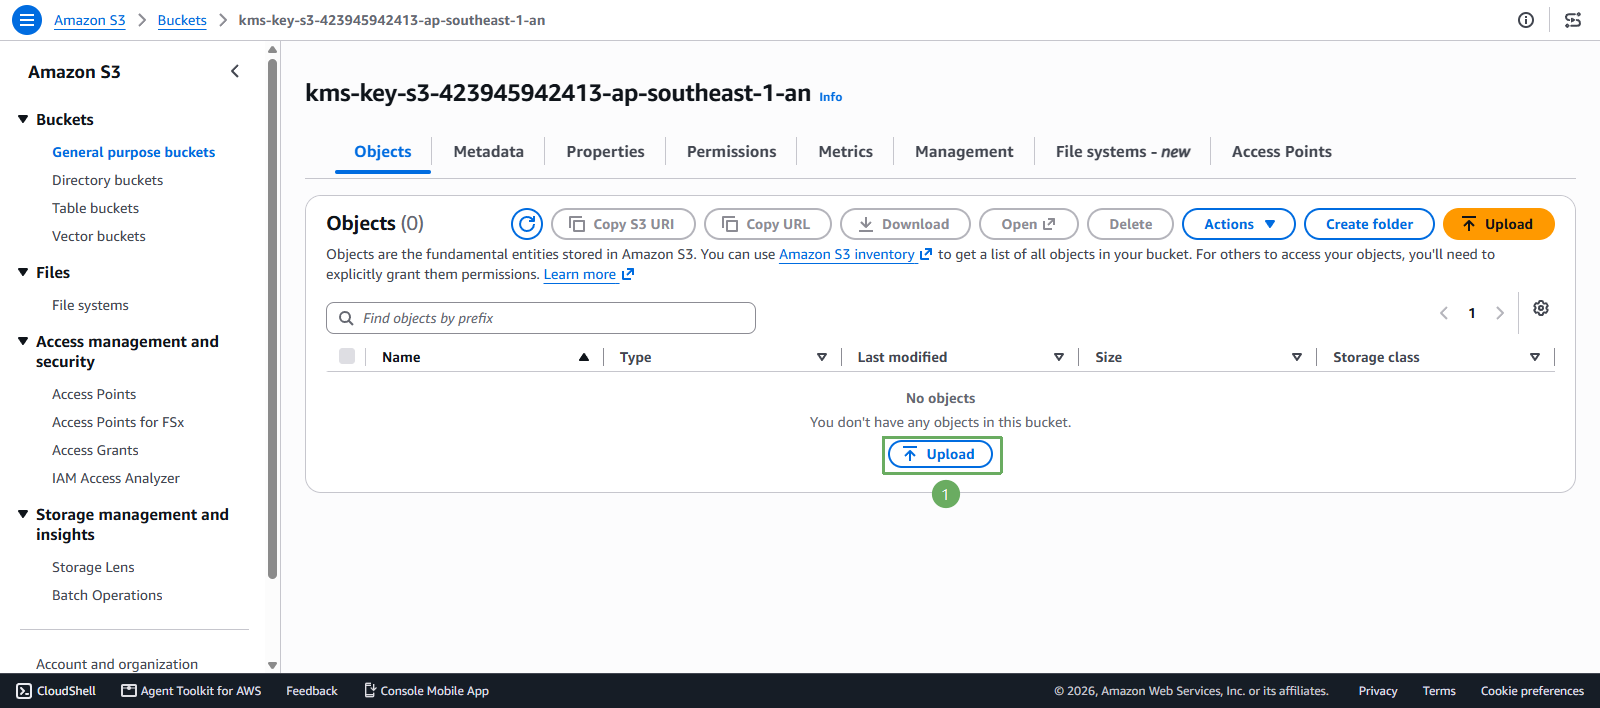The image size is (1600, 708).
Task: Go to previous page of objects
Action: point(1444,313)
